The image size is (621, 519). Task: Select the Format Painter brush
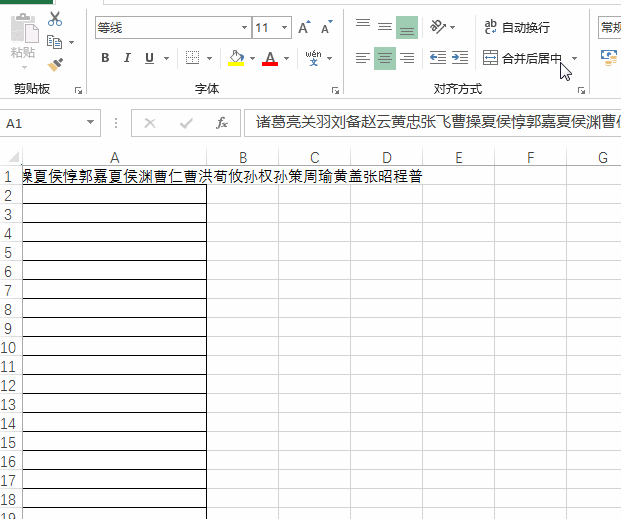pos(55,65)
